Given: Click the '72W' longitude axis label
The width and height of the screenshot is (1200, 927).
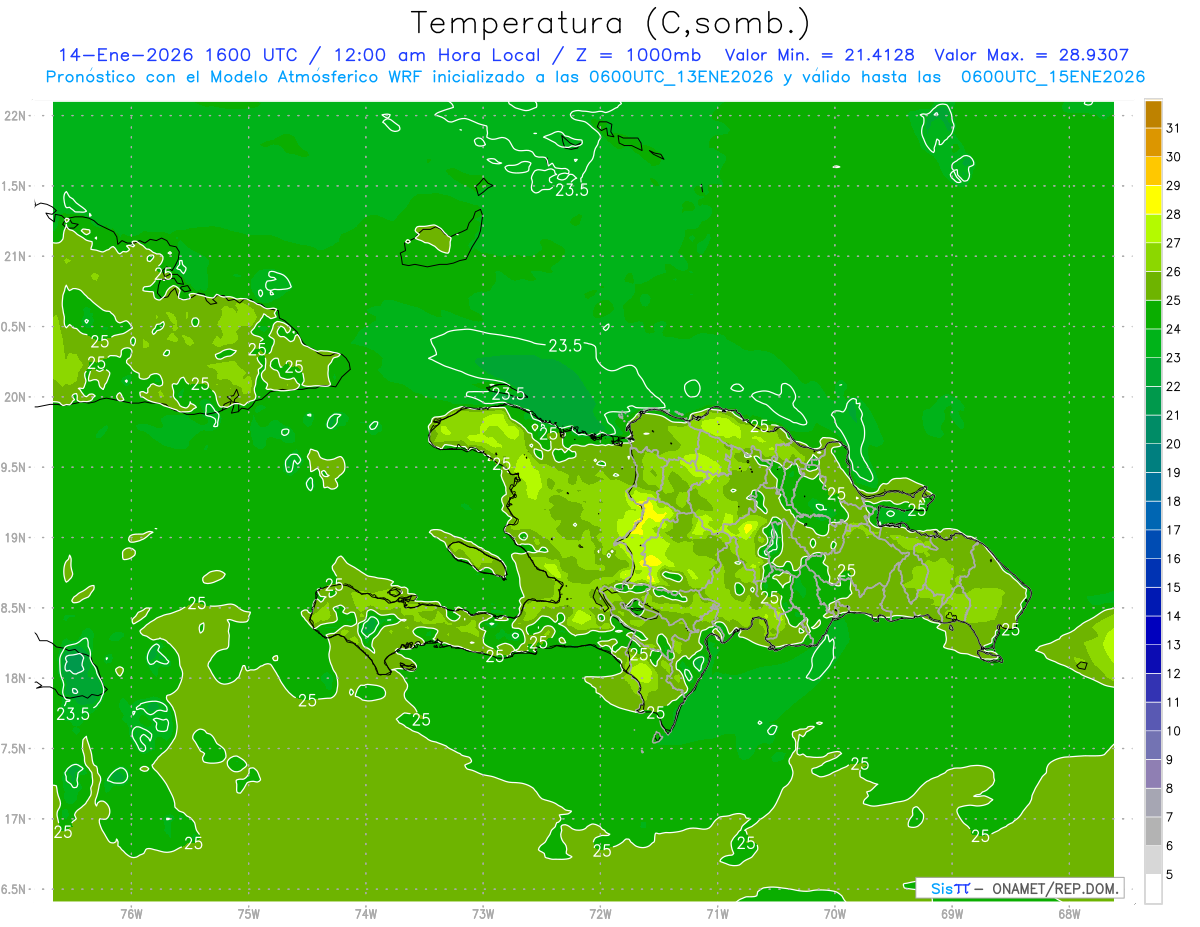Looking at the screenshot, I should pyautogui.click(x=600, y=914).
